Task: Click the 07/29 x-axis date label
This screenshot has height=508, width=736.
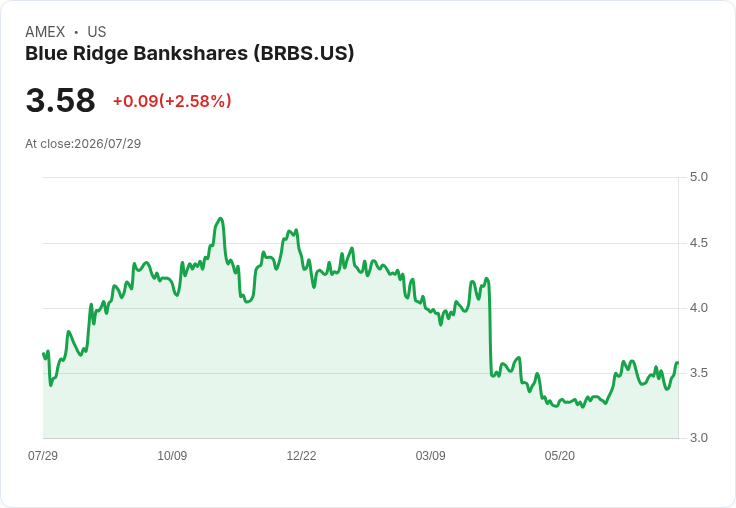Action: [43, 456]
